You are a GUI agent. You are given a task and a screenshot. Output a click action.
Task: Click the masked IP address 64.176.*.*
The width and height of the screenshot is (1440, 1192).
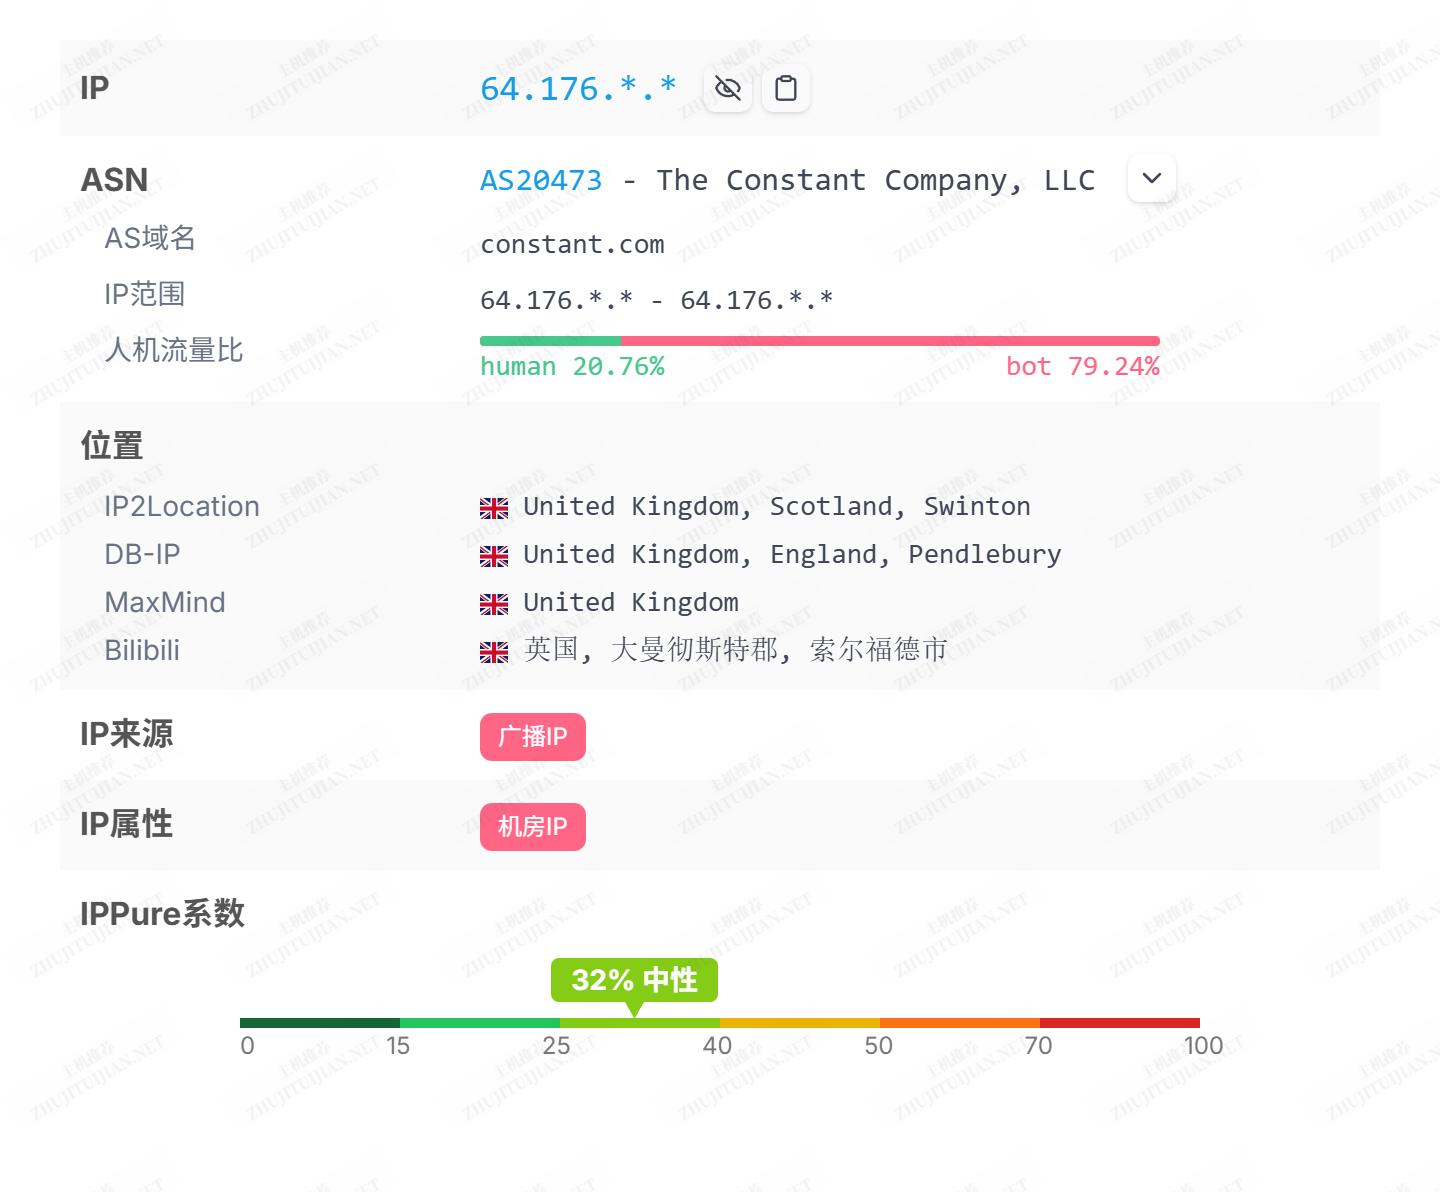(578, 89)
